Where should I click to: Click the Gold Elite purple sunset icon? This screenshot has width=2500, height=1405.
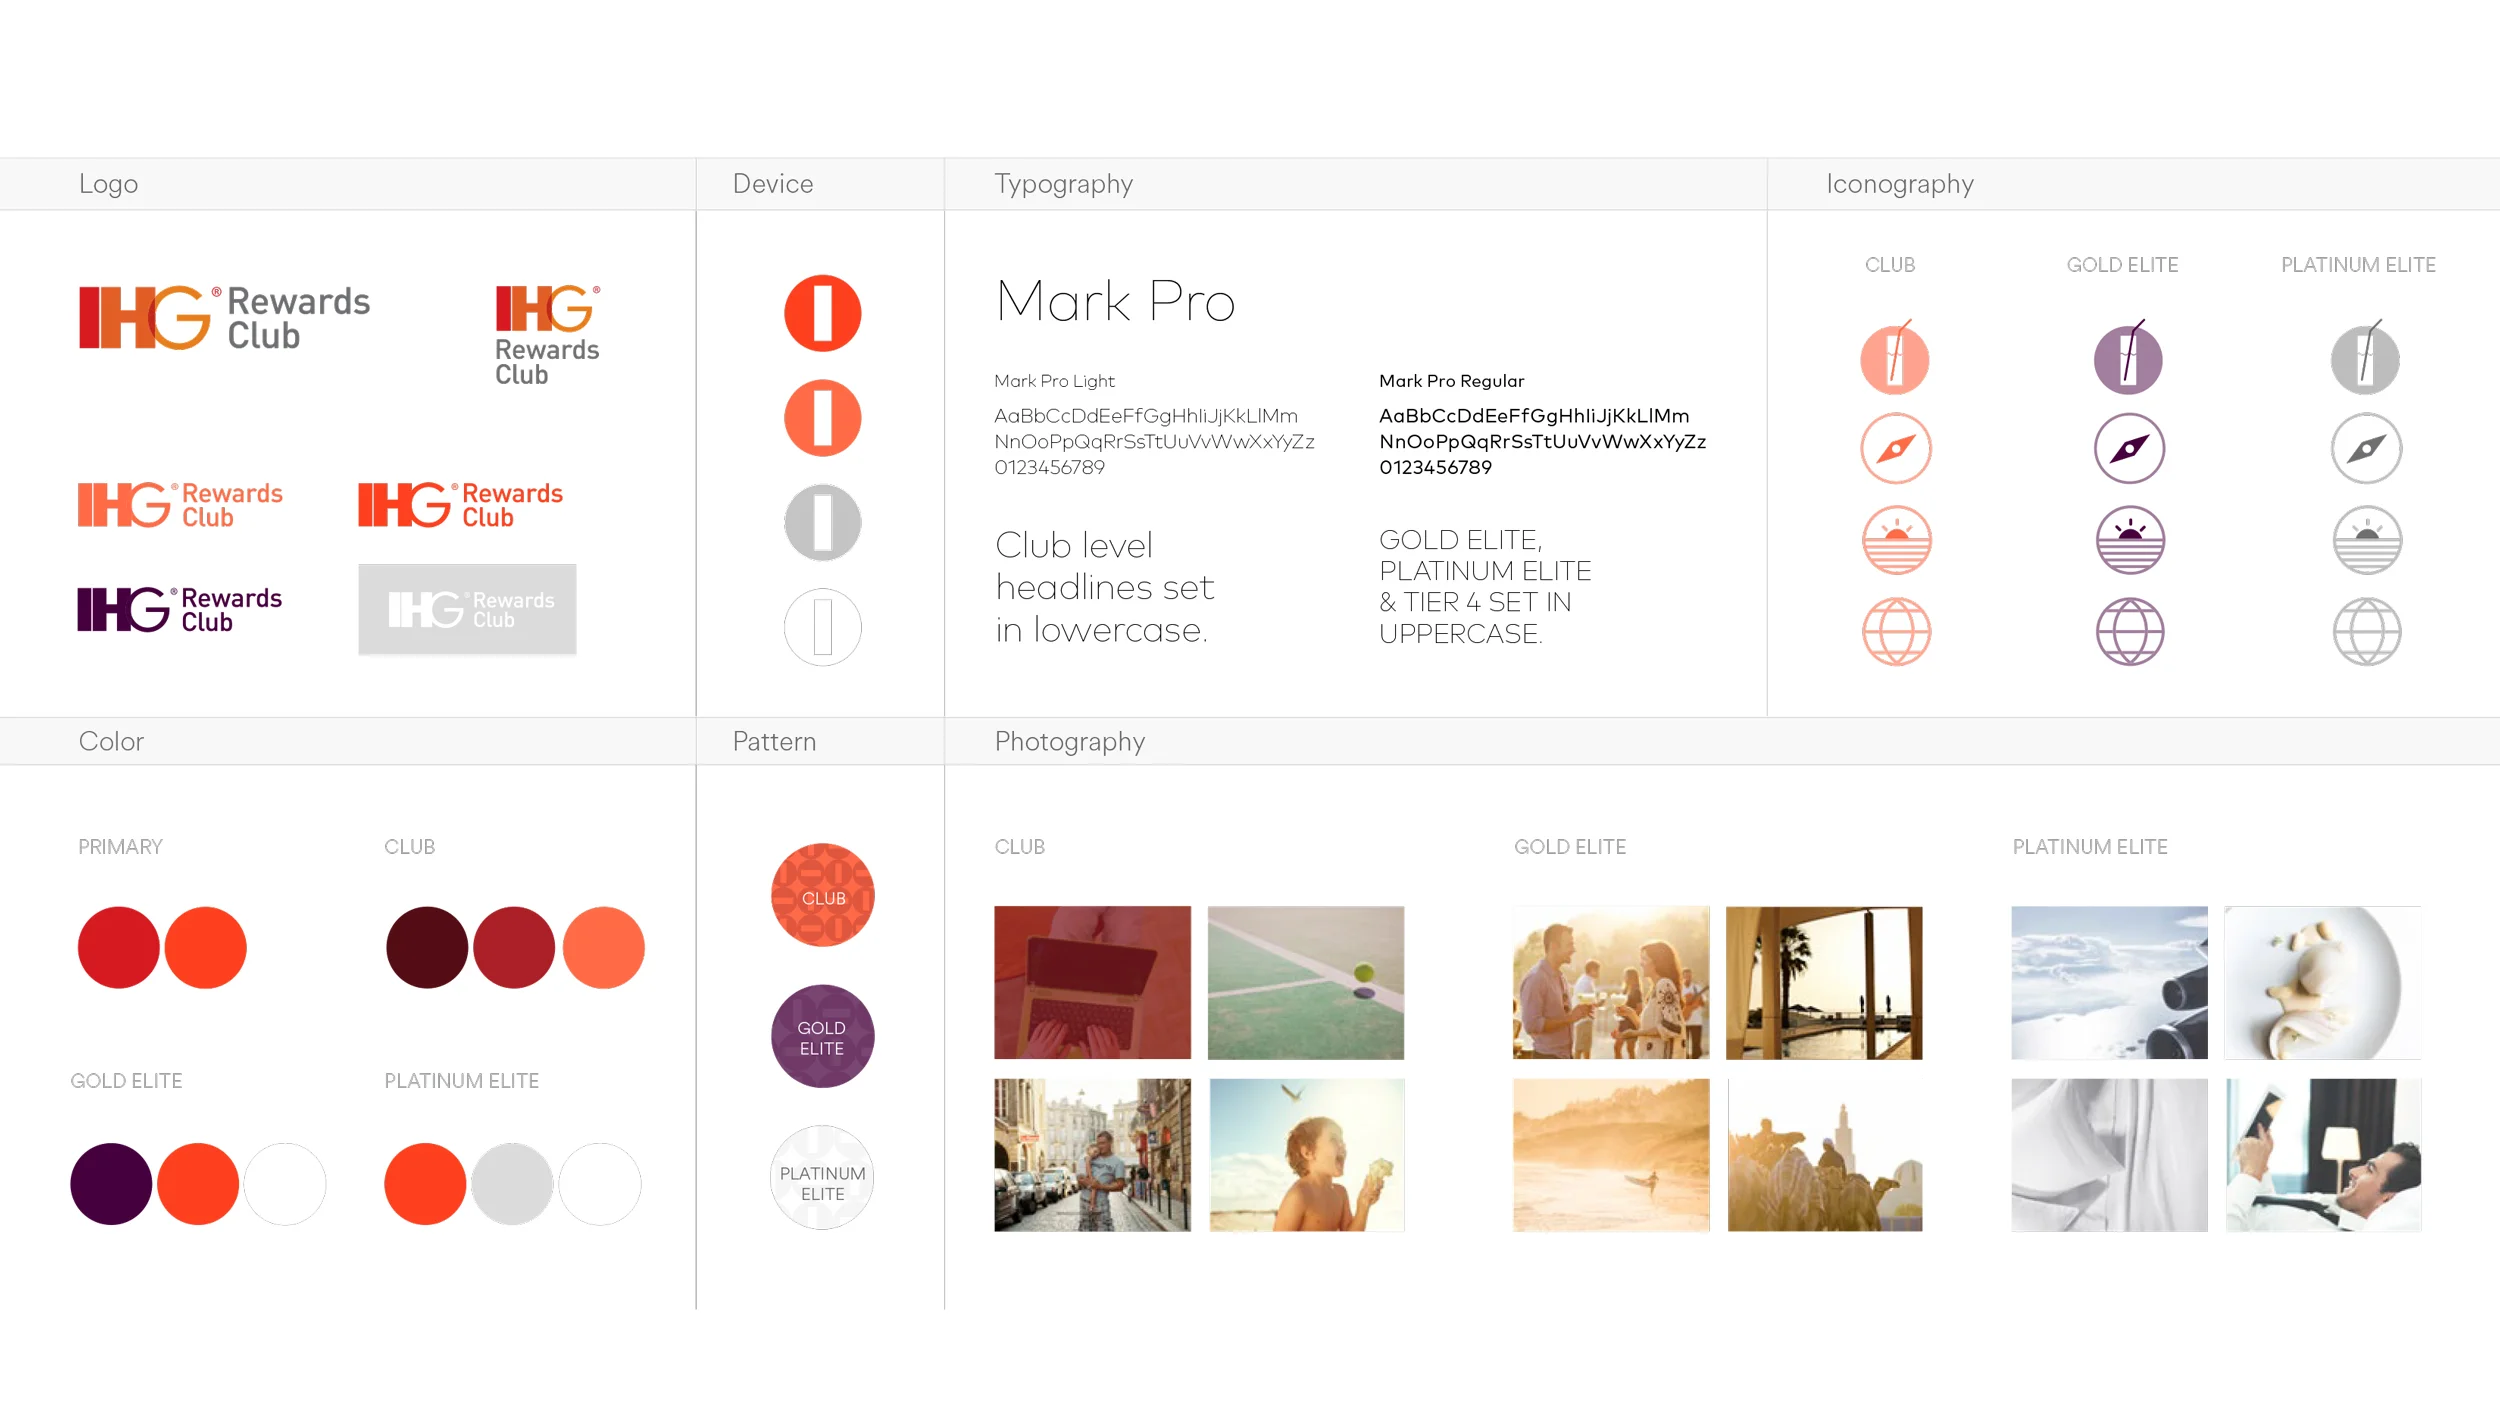coord(2130,540)
